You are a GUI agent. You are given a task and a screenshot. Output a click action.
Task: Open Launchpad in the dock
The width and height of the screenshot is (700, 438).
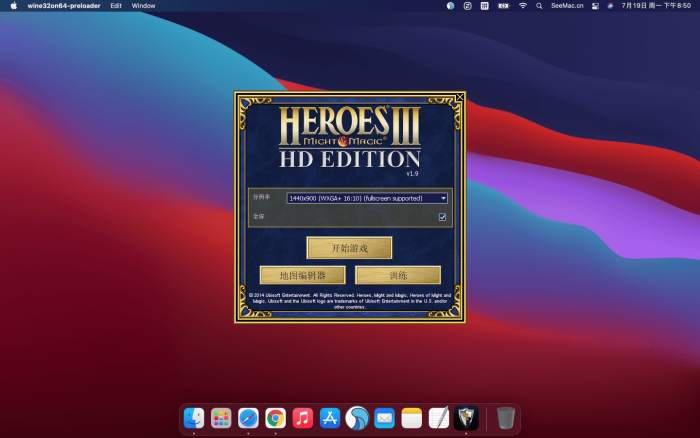tap(222, 418)
